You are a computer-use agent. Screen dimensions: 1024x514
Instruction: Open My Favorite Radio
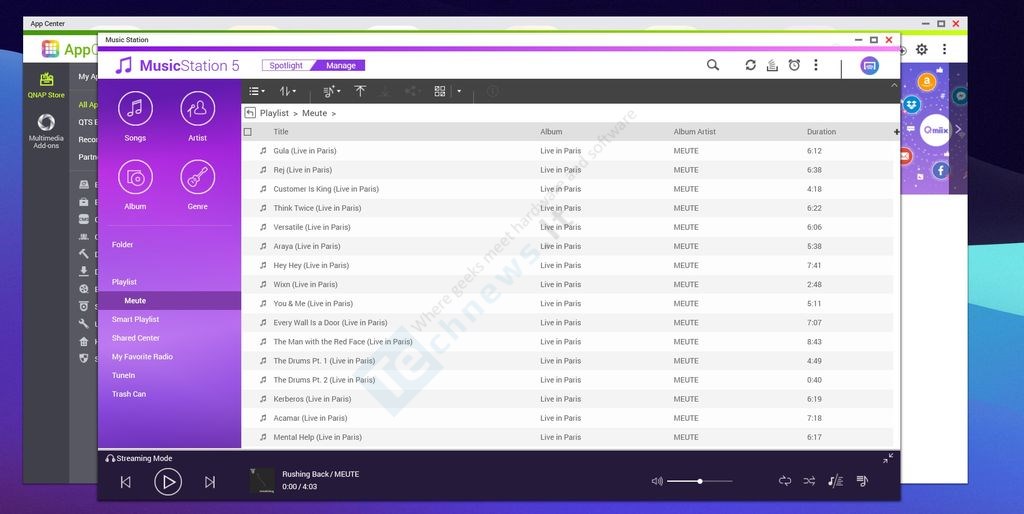142,357
